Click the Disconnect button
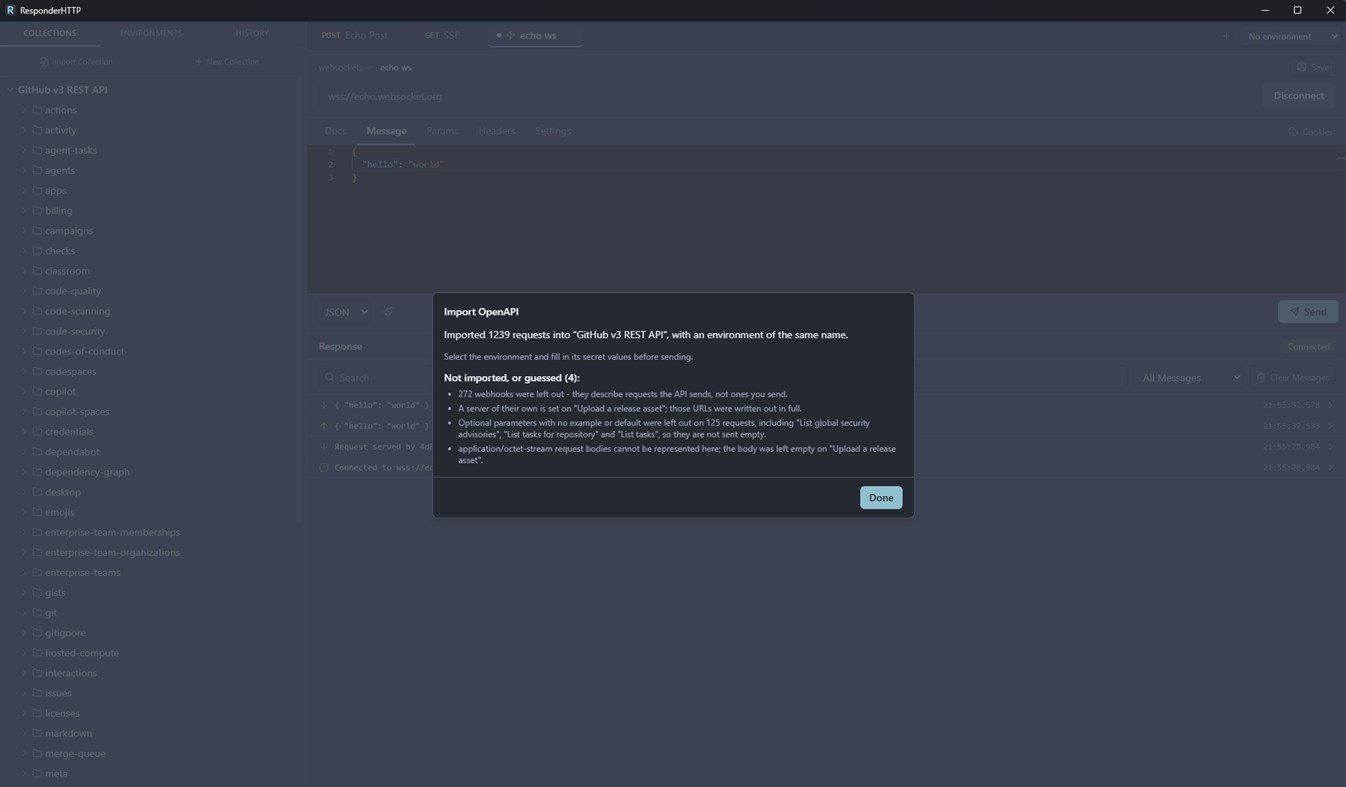The width and height of the screenshot is (1346, 787). coord(1298,96)
